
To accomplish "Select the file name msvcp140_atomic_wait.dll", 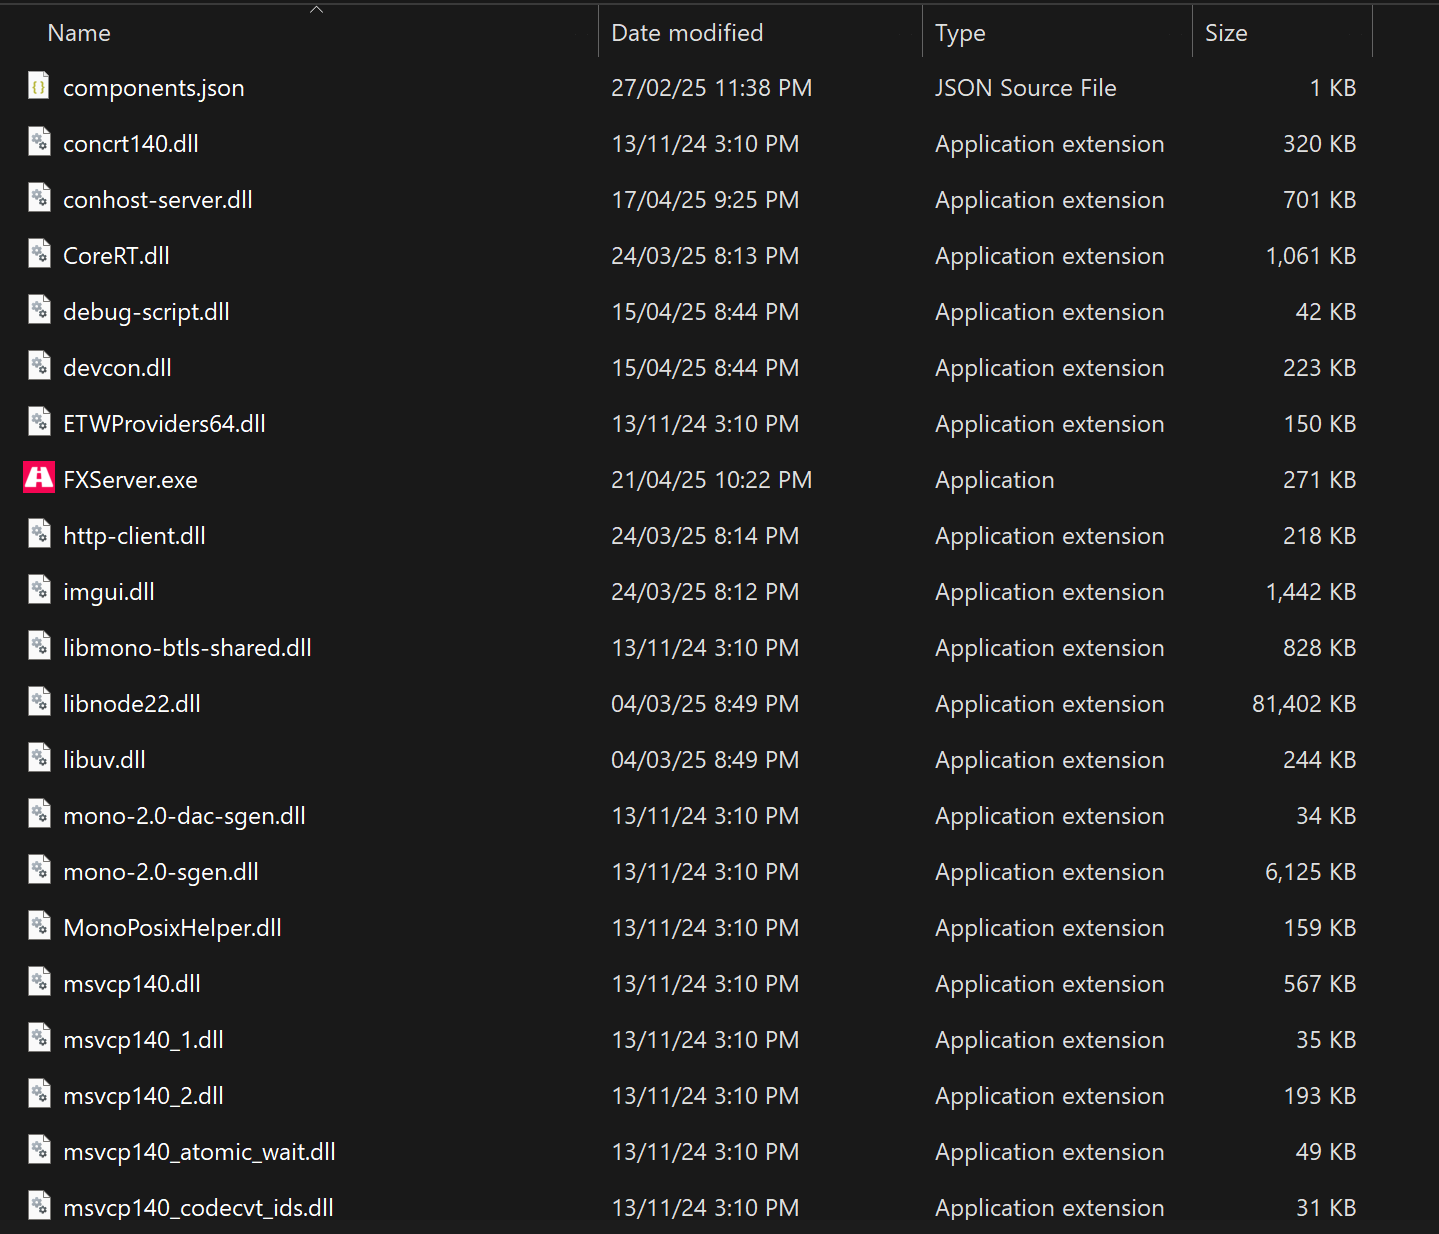I will pos(199,1152).
